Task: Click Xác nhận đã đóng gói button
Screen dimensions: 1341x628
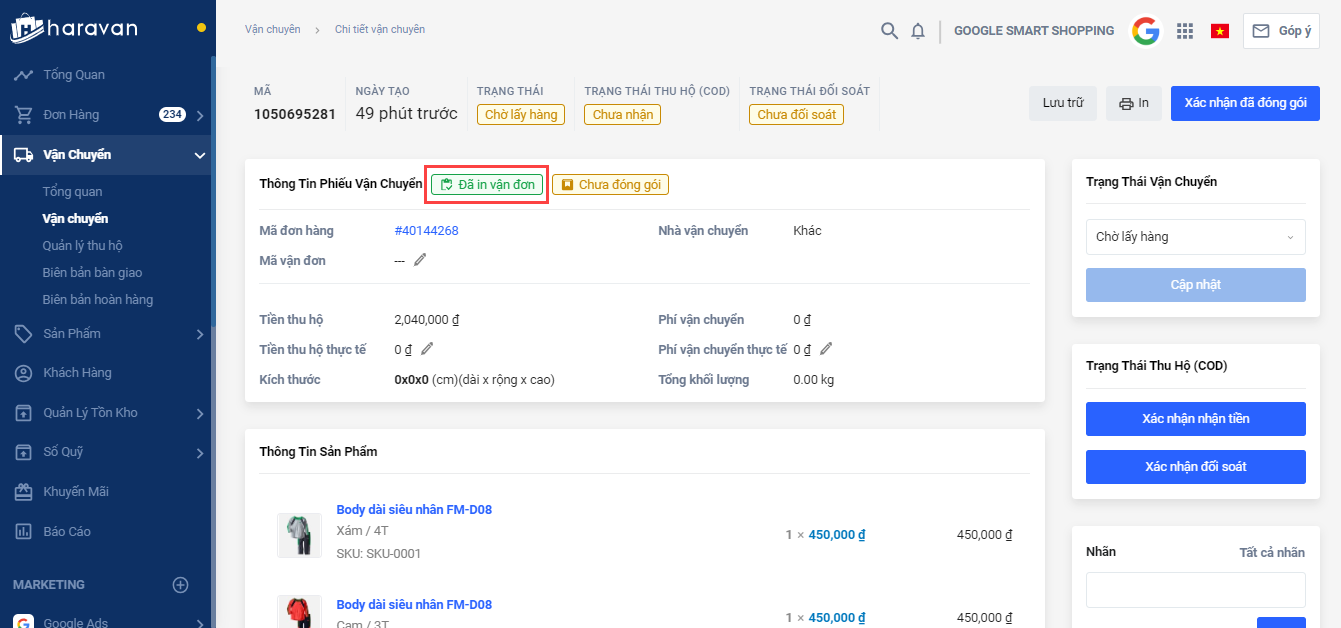Action: (1244, 103)
